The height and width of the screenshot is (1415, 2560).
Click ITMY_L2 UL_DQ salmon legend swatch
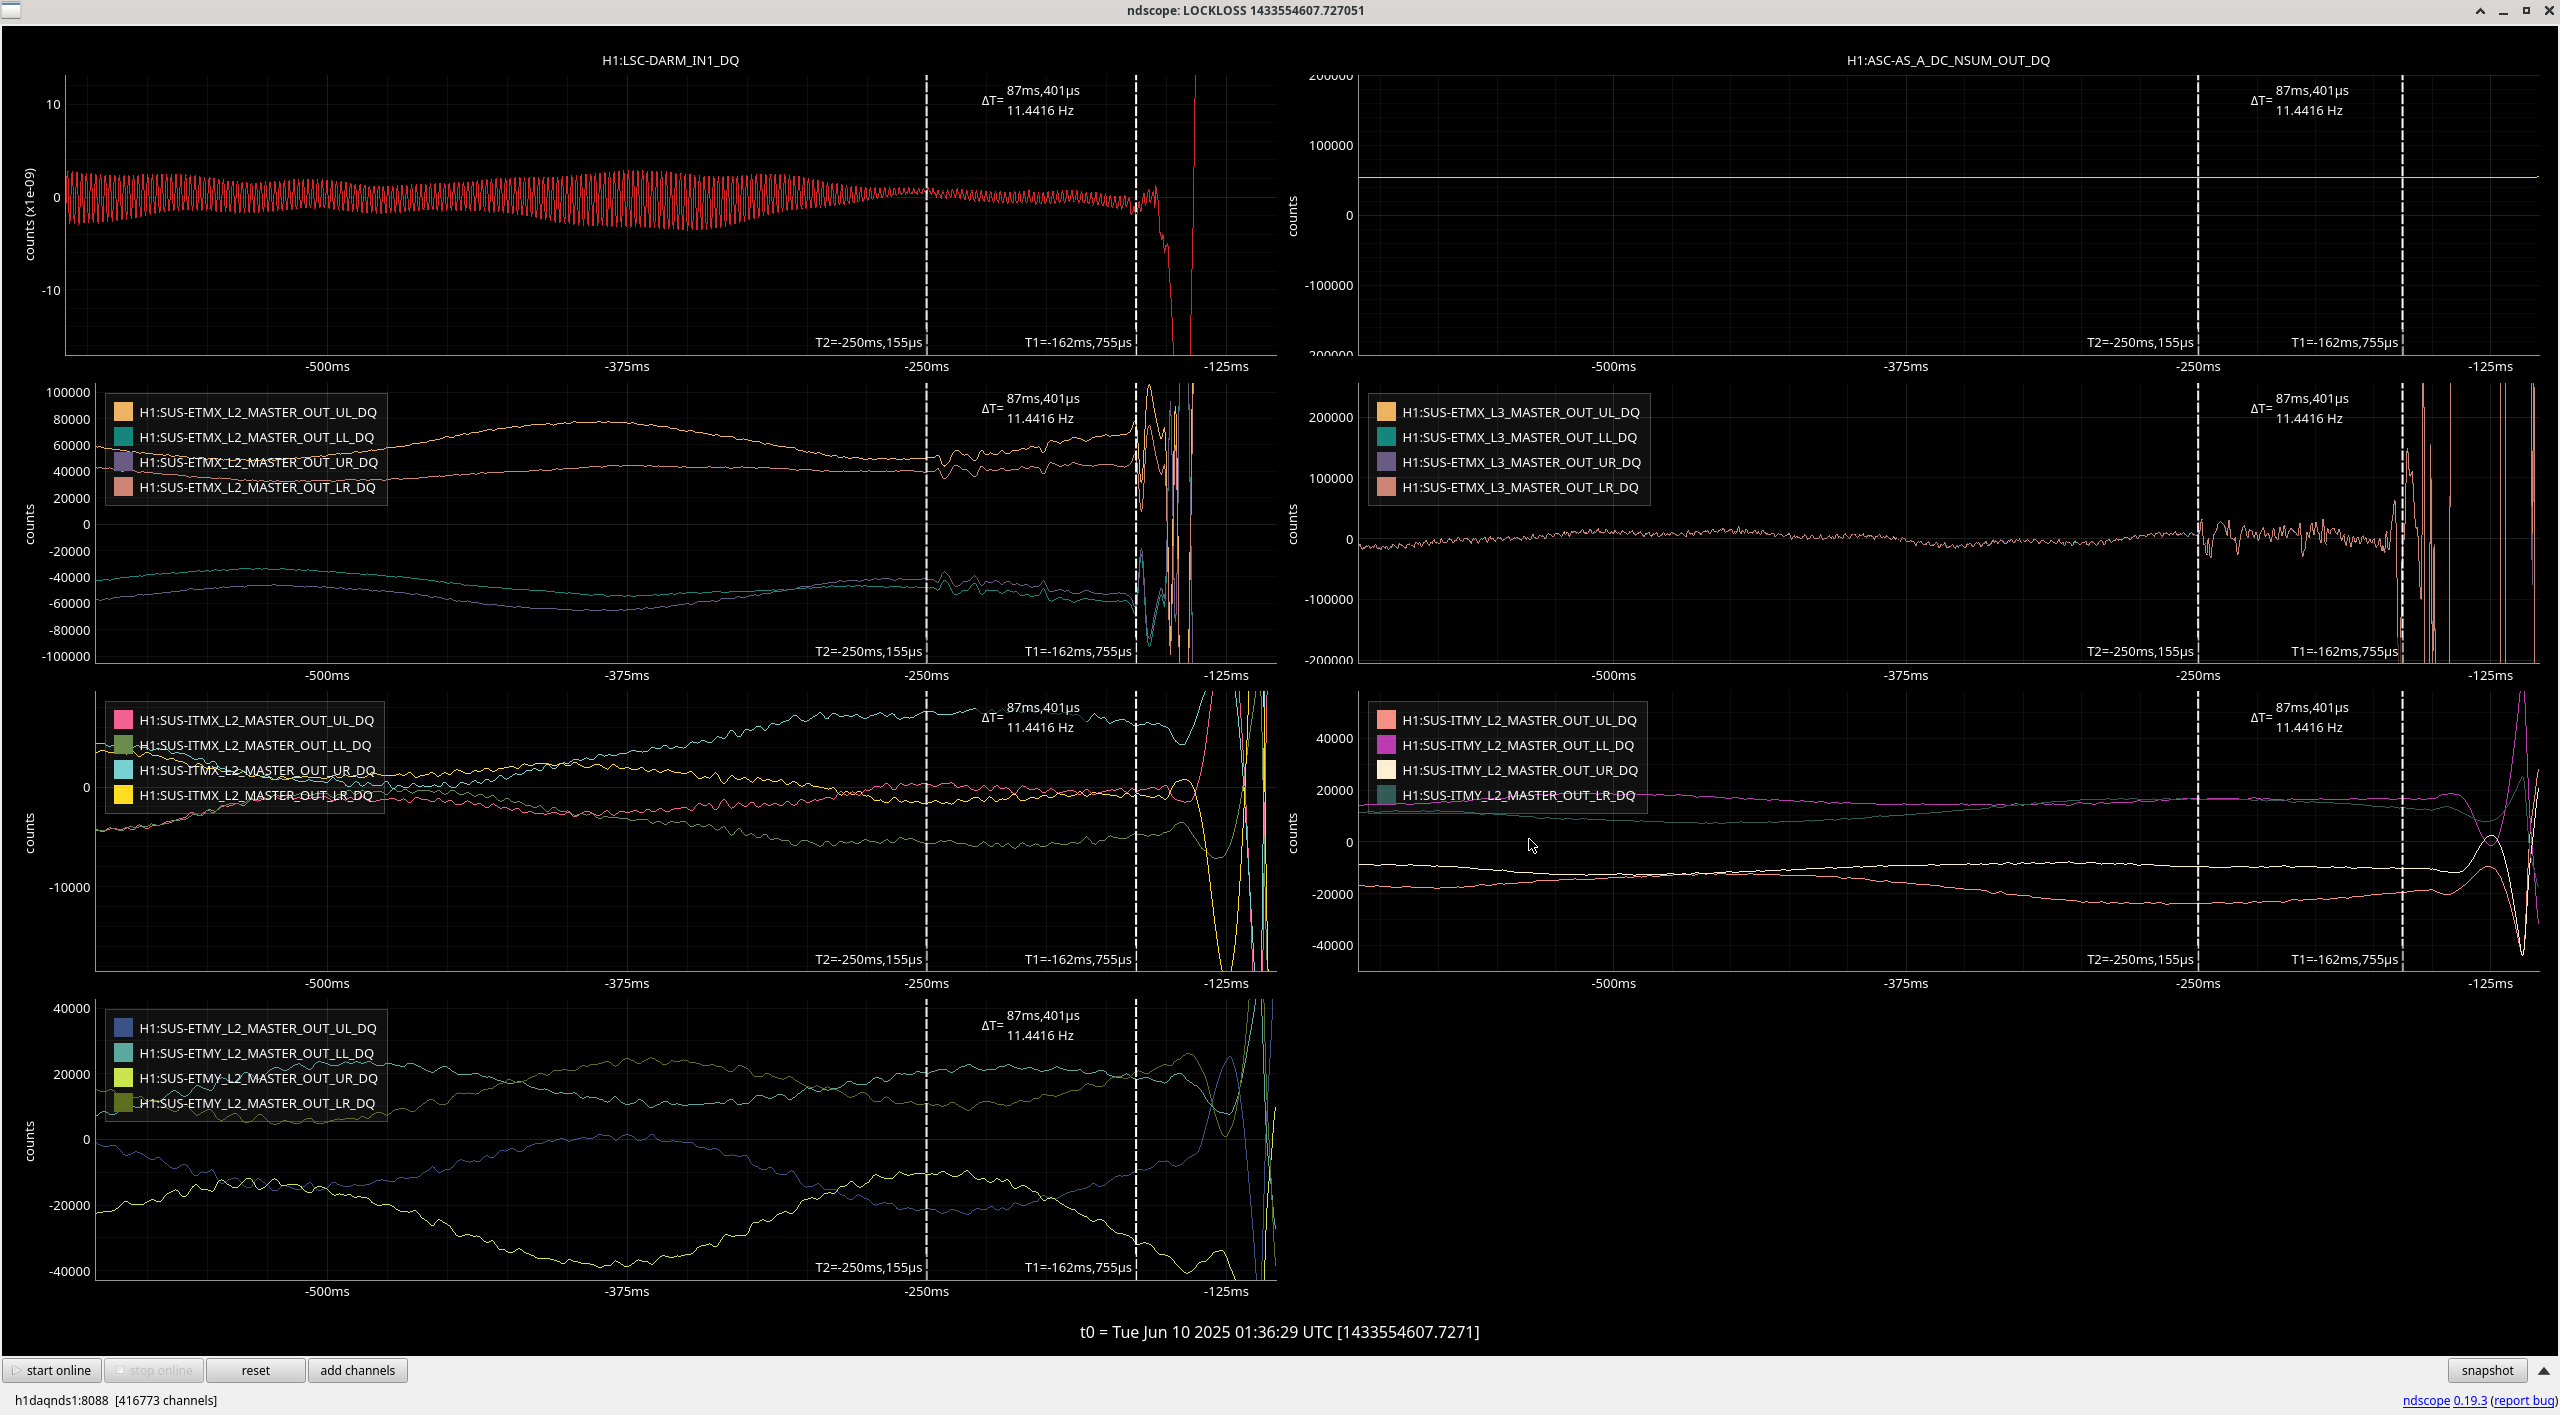(1386, 720)
